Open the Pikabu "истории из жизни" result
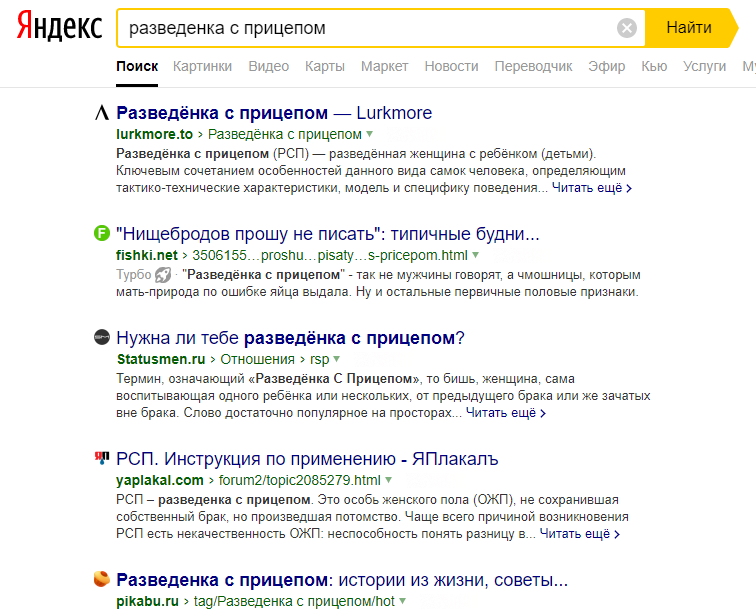756x613 pixels. point(342,580)
